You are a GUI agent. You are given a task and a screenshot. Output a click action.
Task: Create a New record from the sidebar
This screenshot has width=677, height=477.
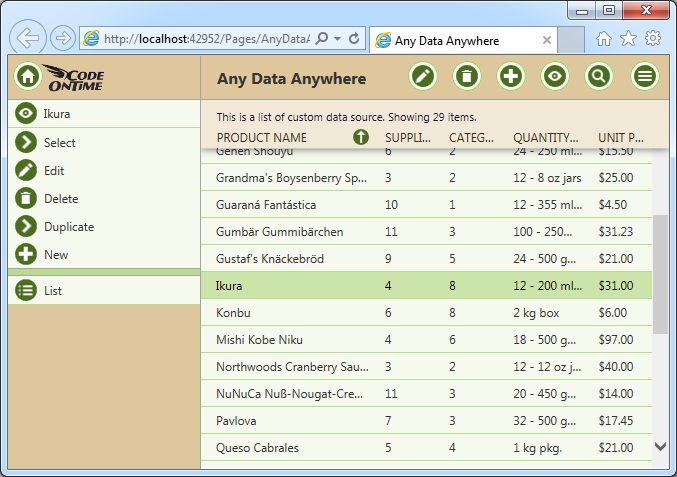56,255
